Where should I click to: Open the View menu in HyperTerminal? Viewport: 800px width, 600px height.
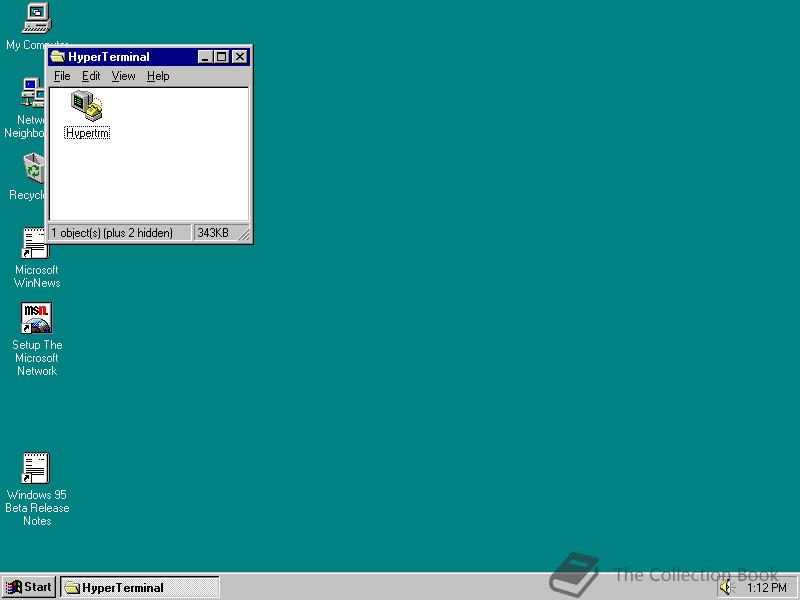click(x=123, y=76)
